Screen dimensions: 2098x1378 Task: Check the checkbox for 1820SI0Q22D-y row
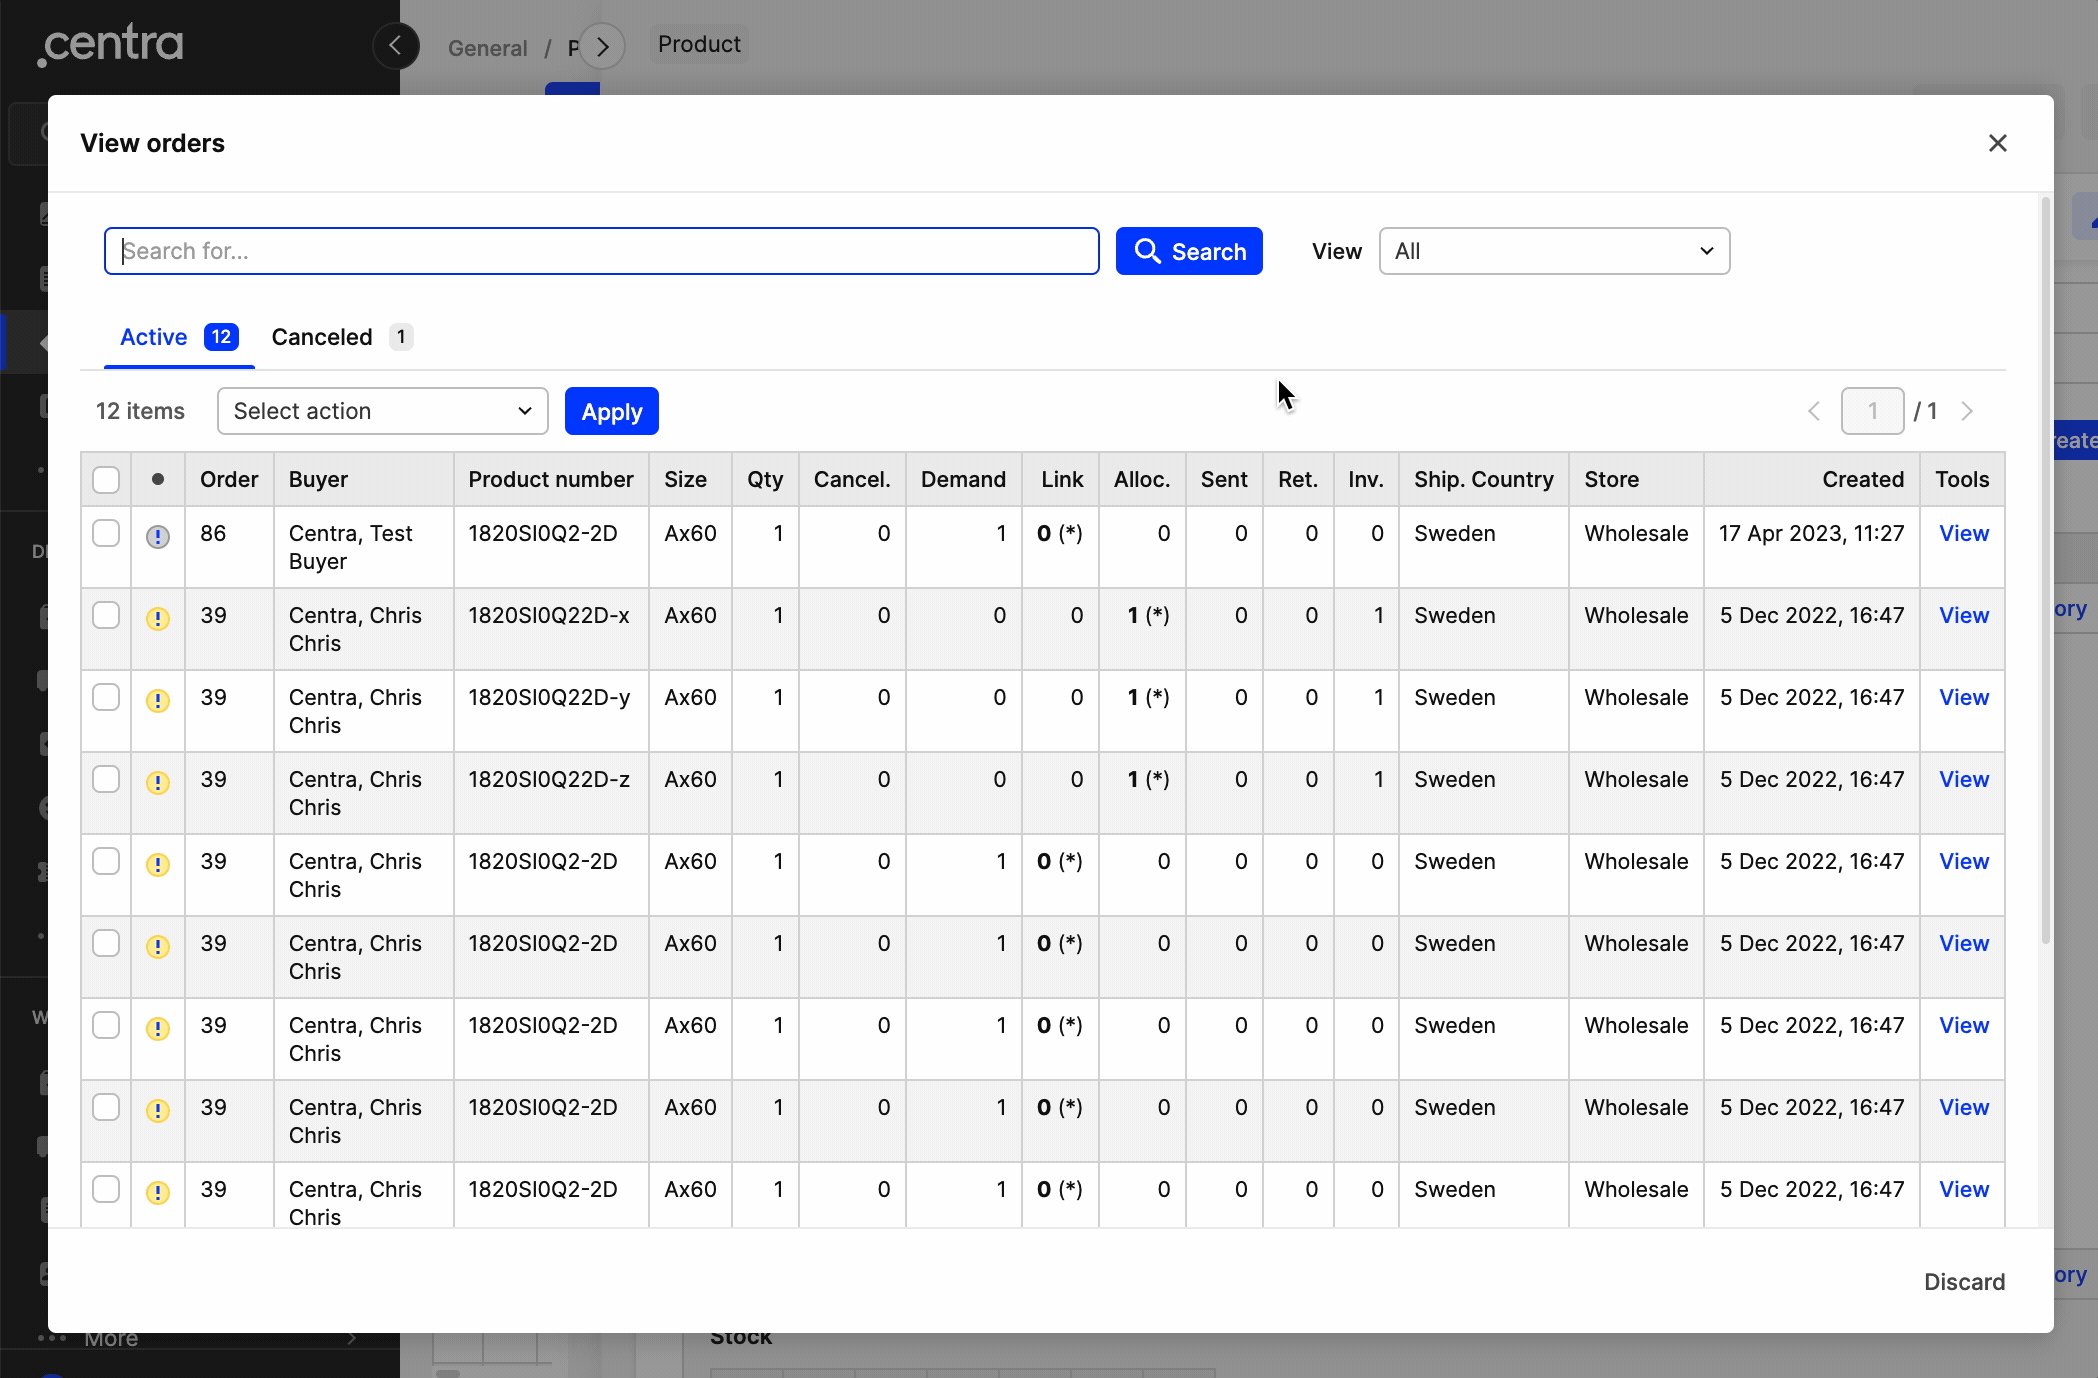pos(106,697)
